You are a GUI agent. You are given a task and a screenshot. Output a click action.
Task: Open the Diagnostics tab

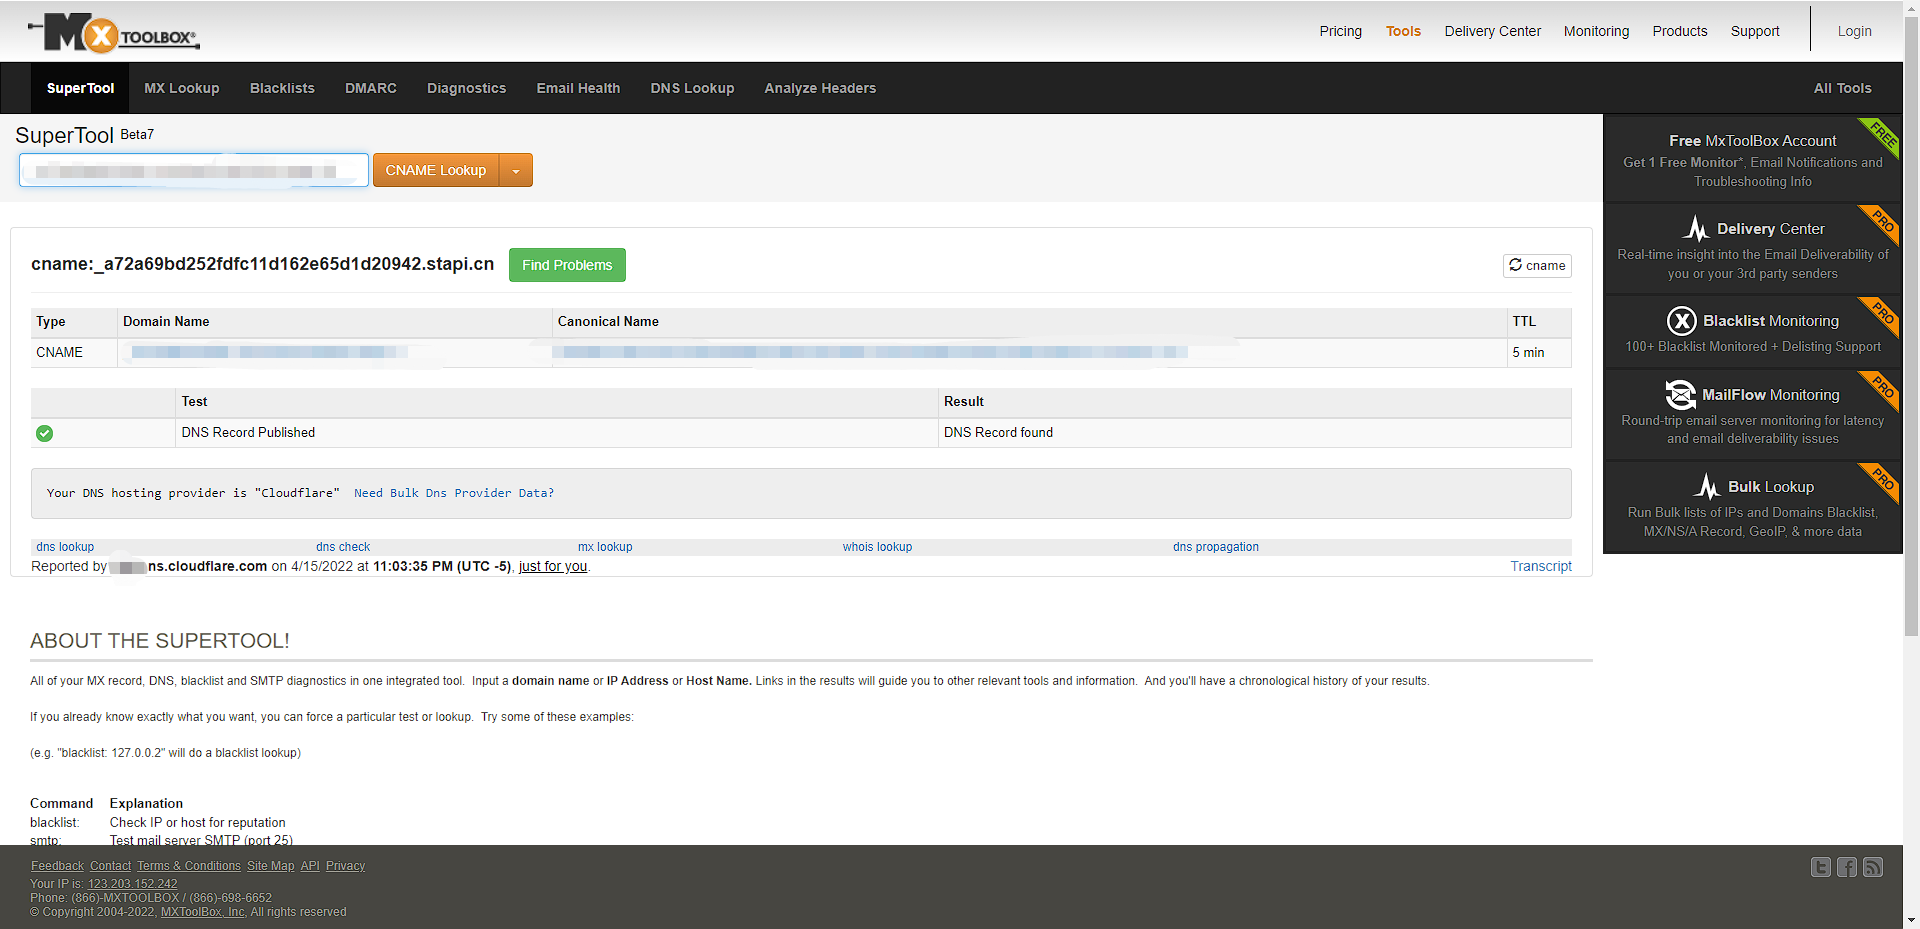467,88
